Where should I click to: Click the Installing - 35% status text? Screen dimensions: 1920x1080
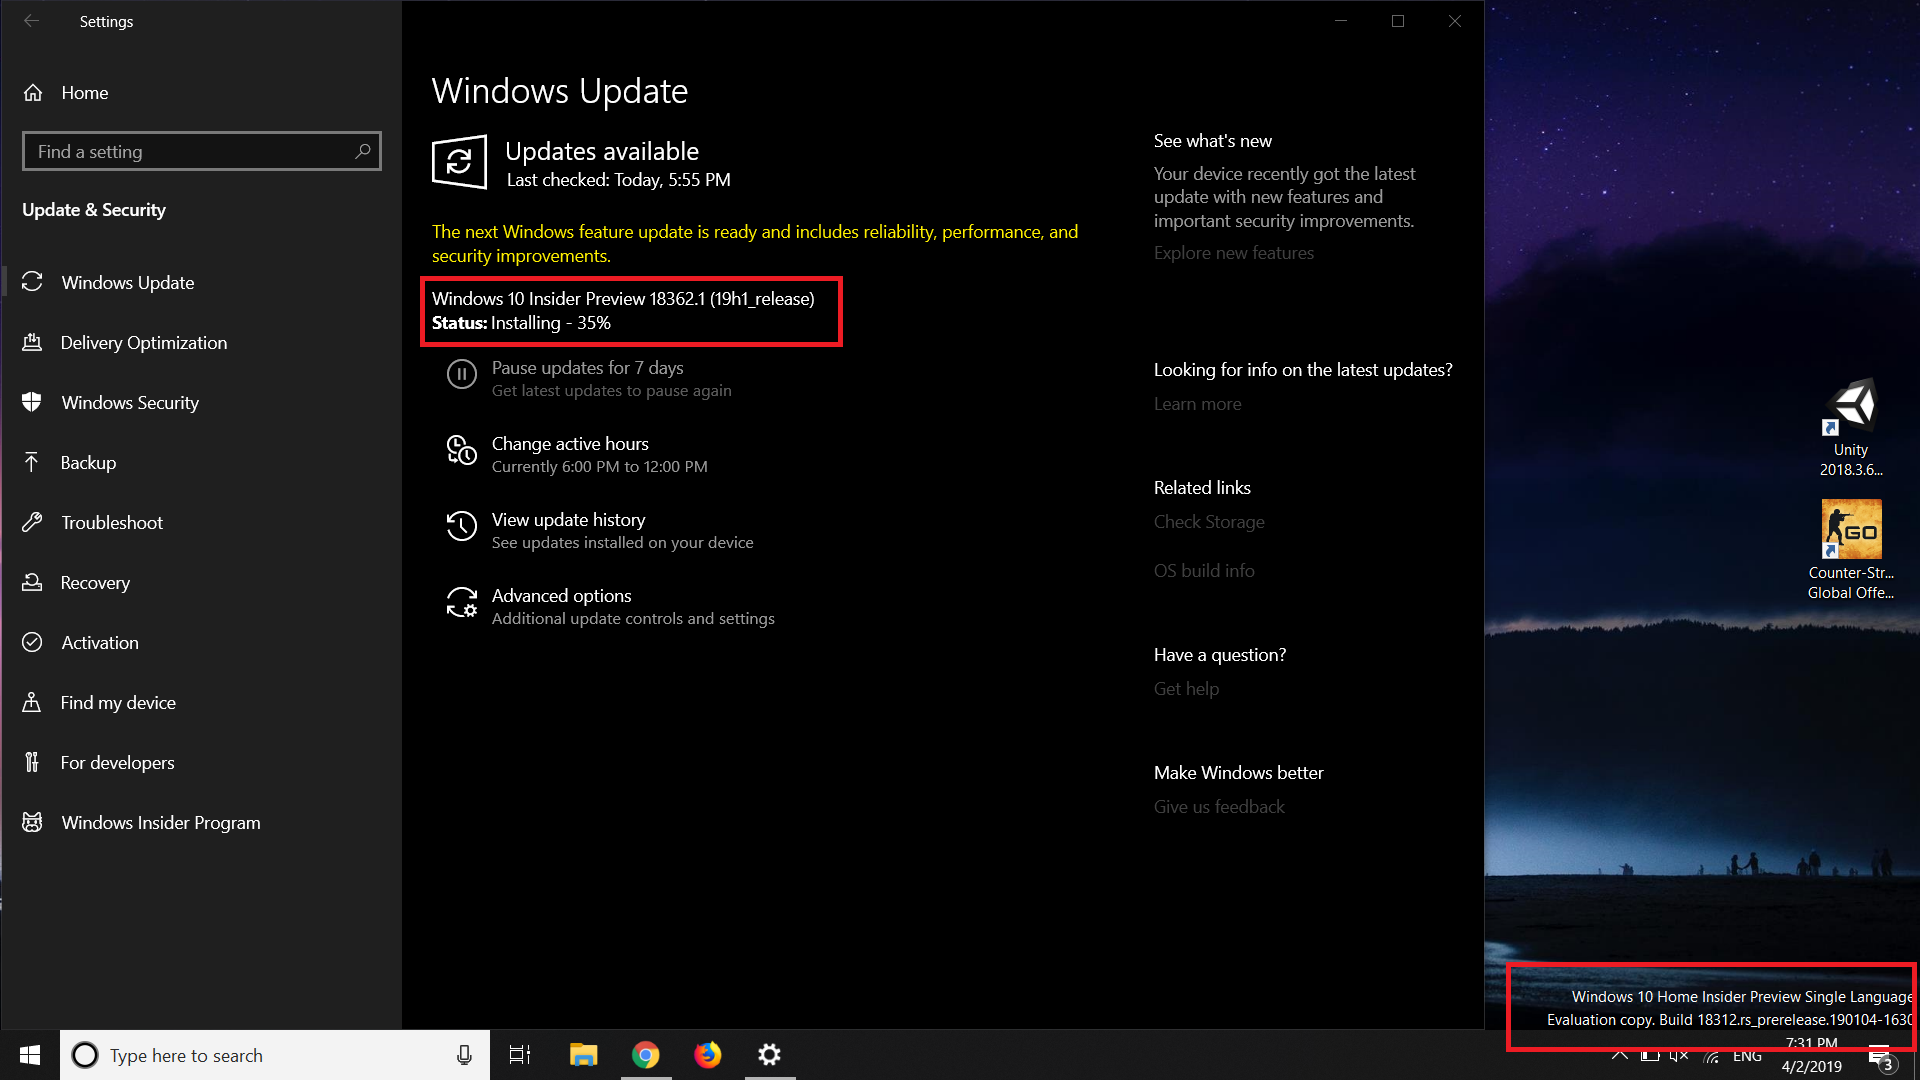tap(551, 323)
